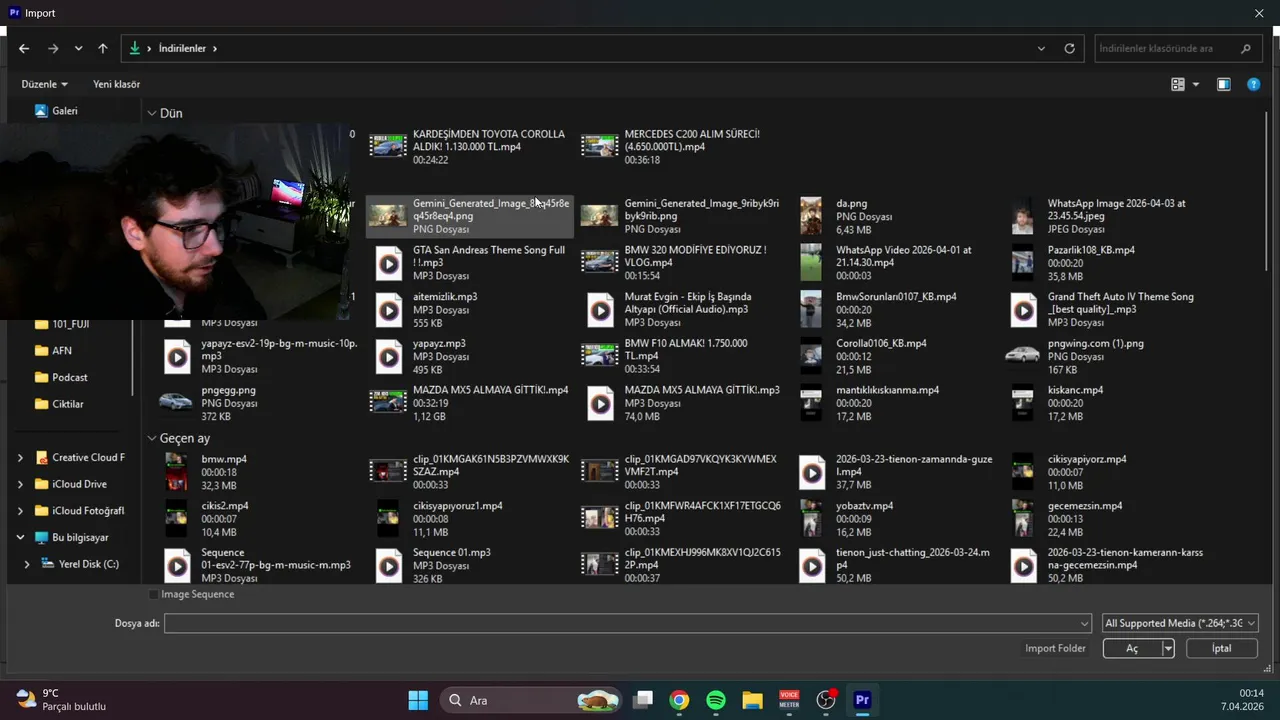The height and width of the screenshot is (720, 1280).
Task: Select pngwing.com (1).png car image icon
Action: click(x=1022, y=354)
